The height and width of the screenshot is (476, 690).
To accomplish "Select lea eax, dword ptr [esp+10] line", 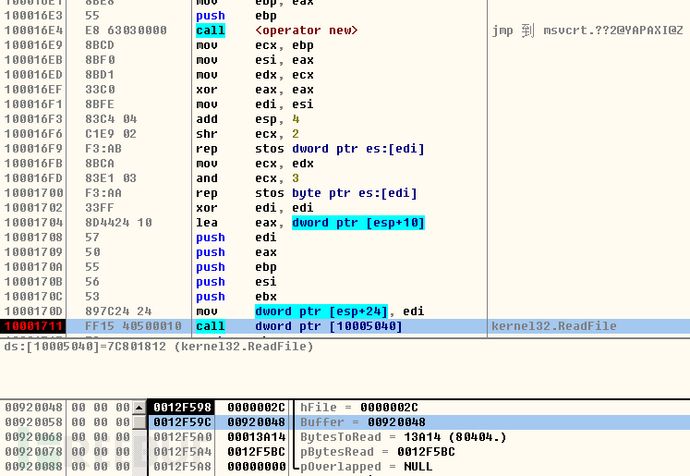I will tap(345, 223).
